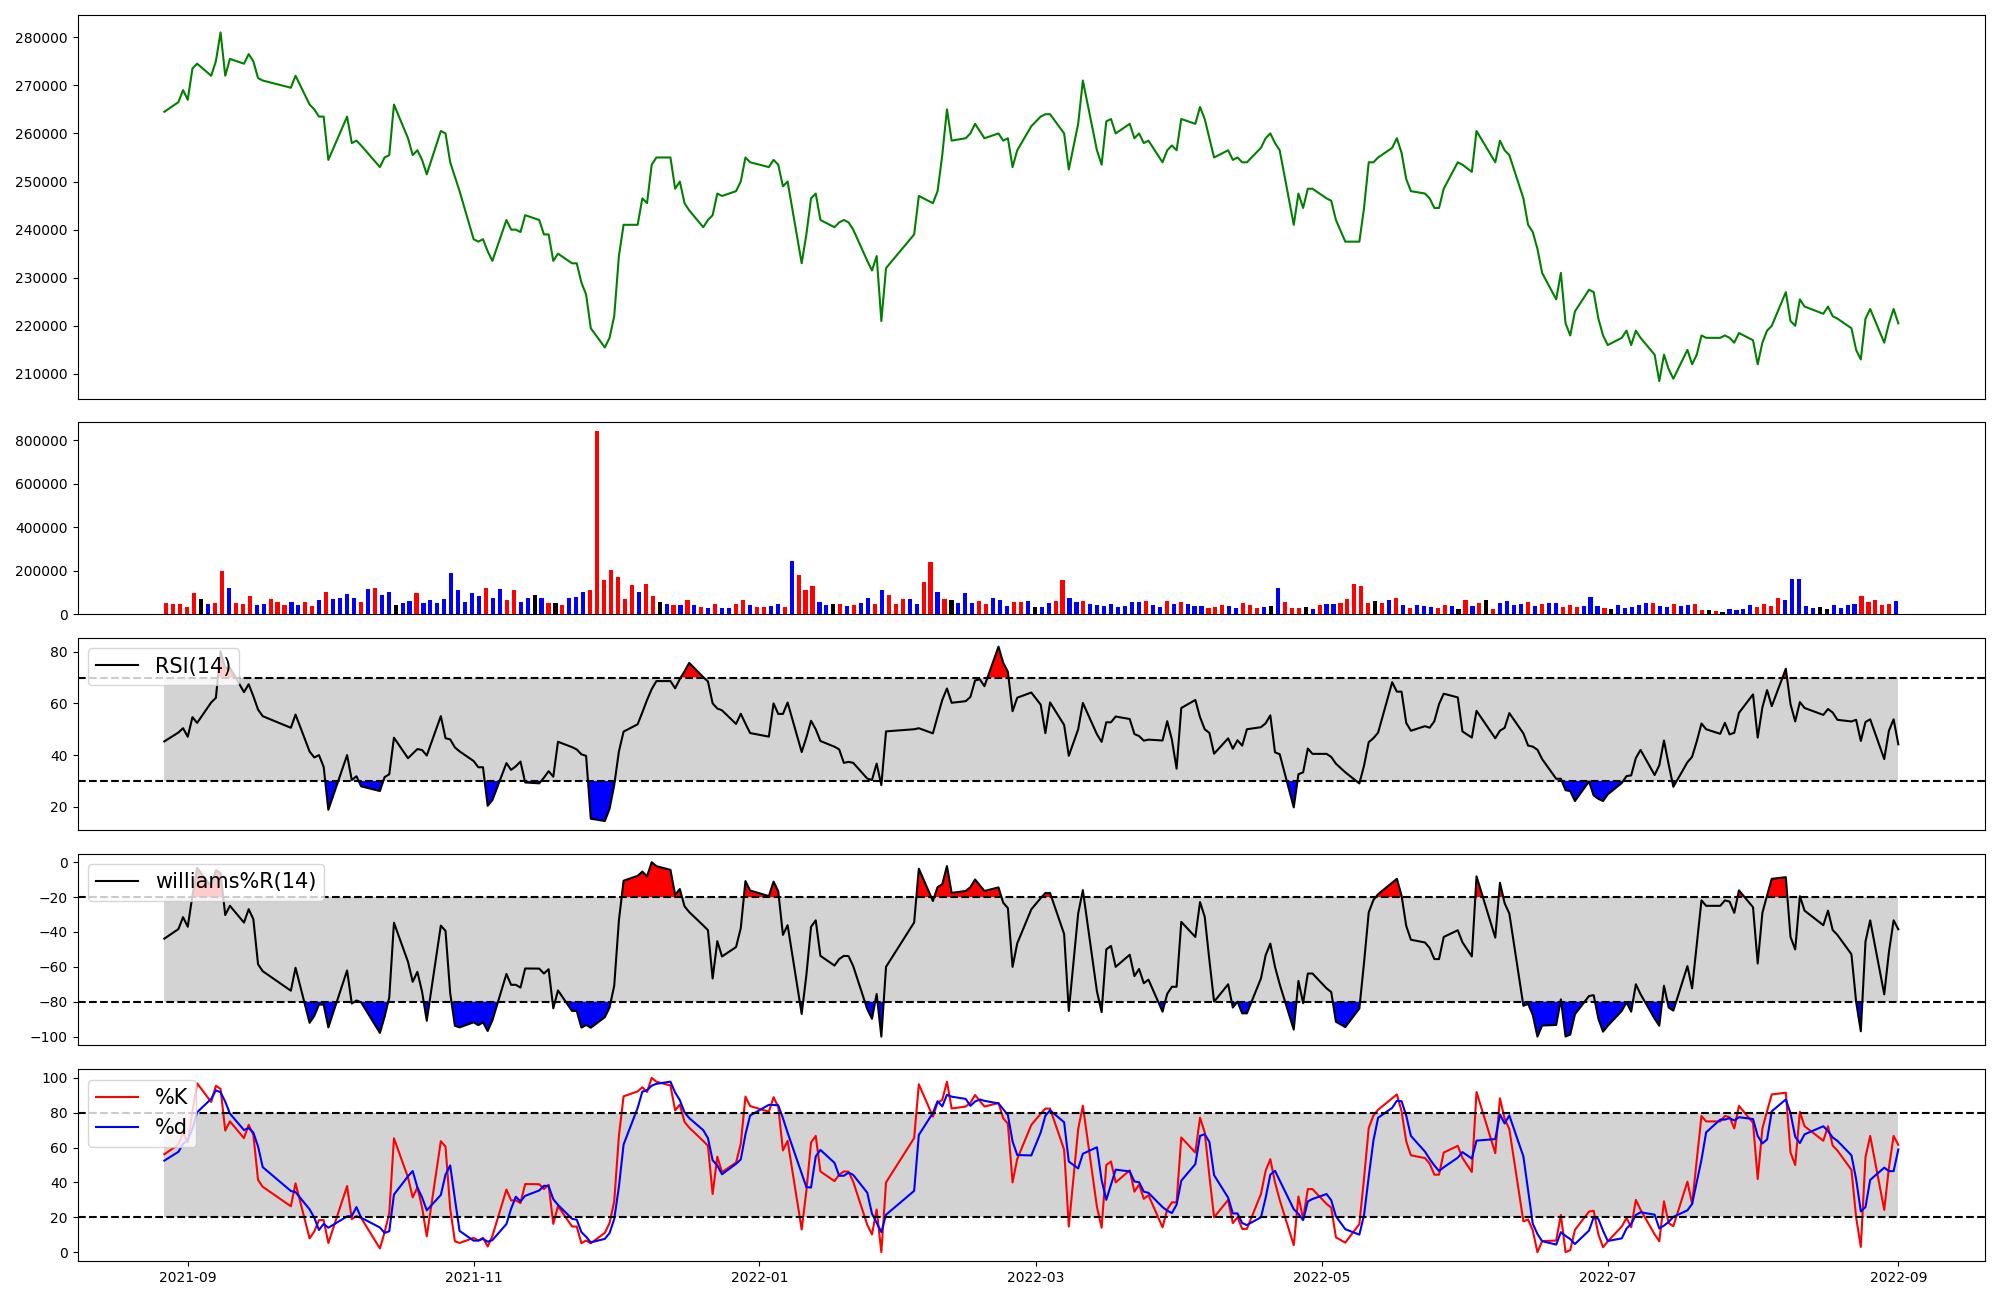Click the 2021-11 x-axis date label

point(473,1277)
